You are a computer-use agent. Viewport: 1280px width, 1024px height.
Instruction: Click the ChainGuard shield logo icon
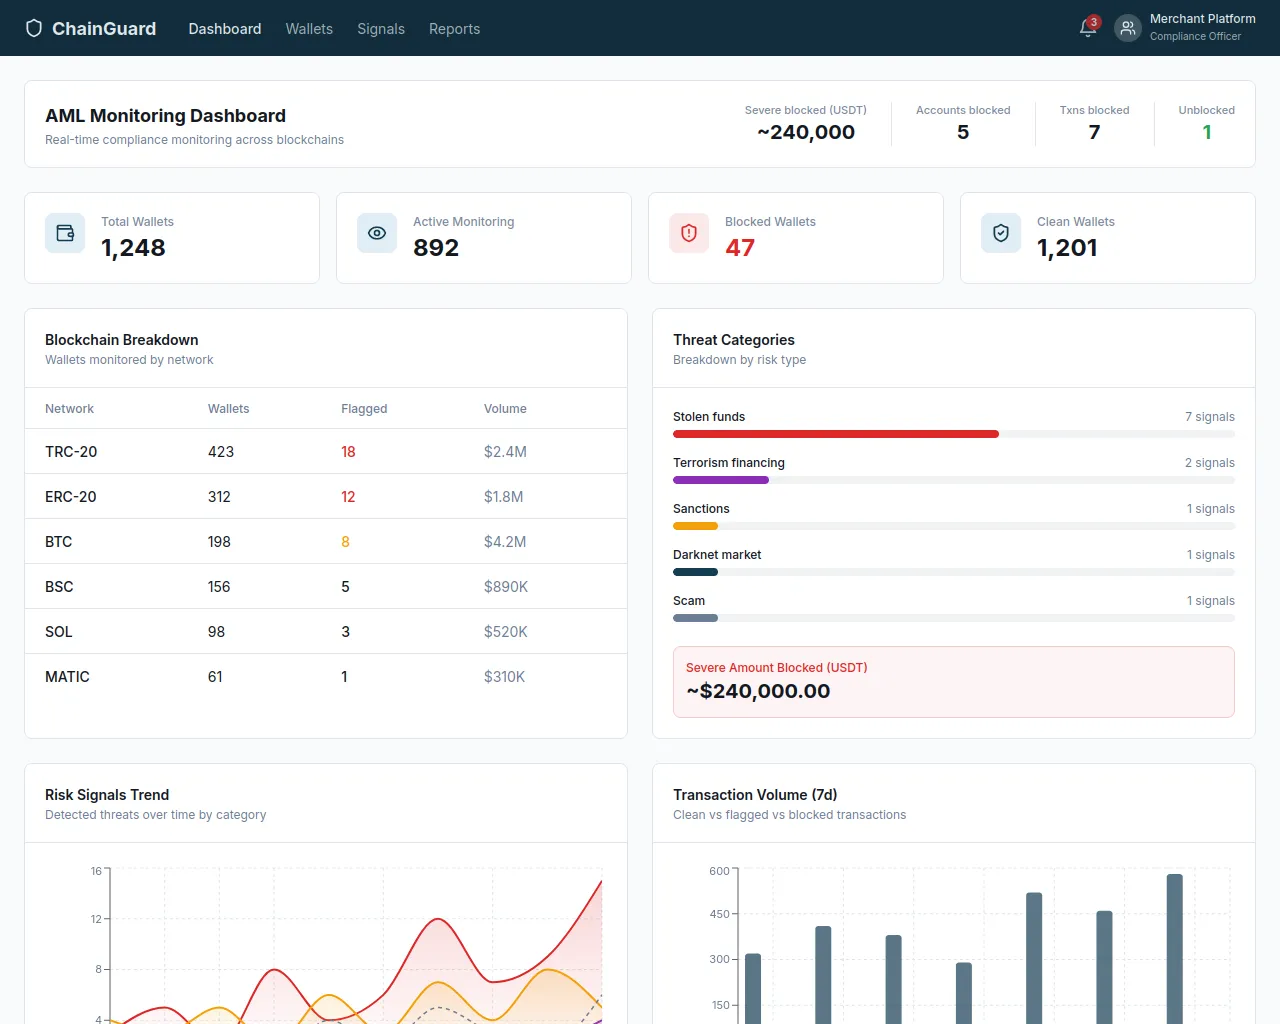[34, 28]
